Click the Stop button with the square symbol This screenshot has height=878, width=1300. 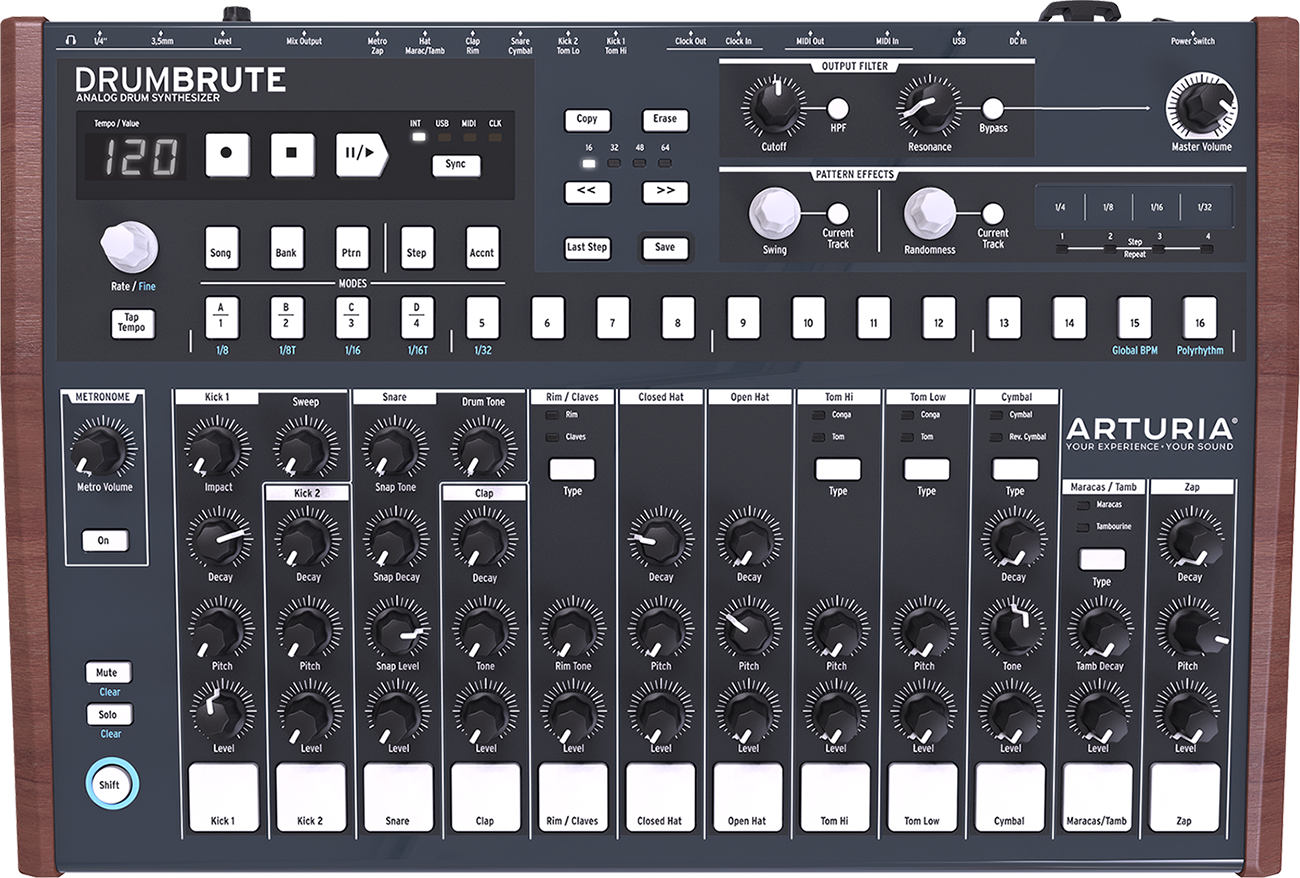tap(292, 155)
